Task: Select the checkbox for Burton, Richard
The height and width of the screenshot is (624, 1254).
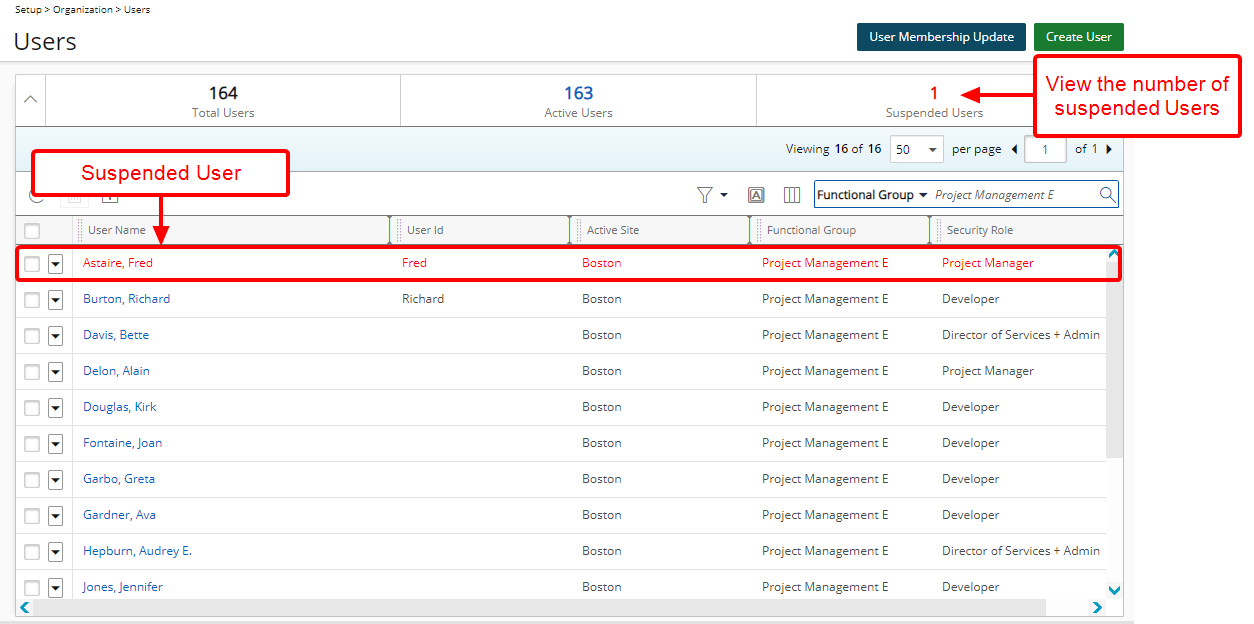Action: [x=32, y=299]
